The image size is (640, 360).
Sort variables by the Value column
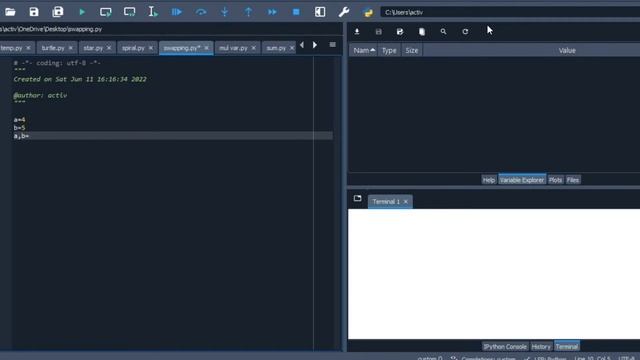[x=567, y=50]
